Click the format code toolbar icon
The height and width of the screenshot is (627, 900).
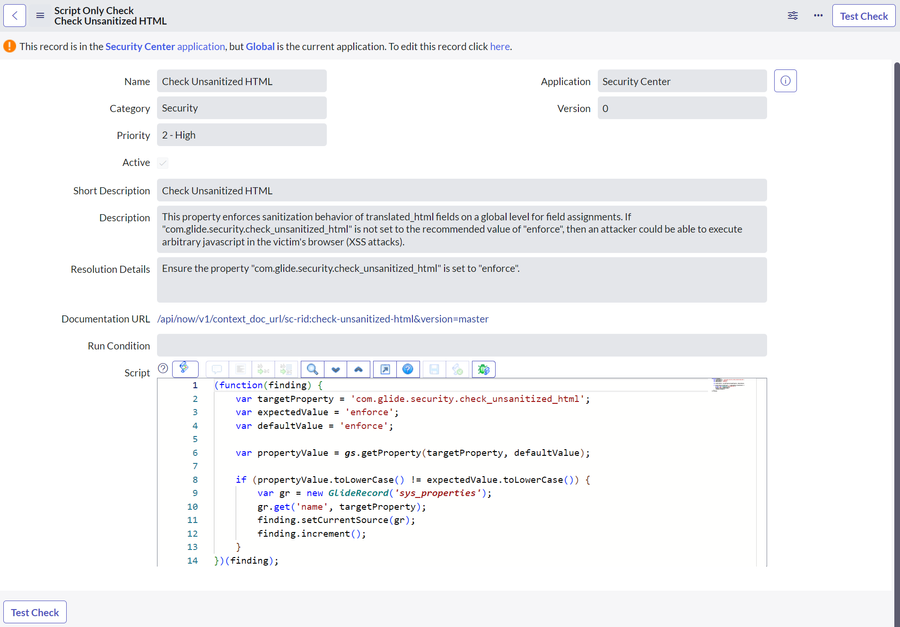pyautogui.click(x=240, y=369)
